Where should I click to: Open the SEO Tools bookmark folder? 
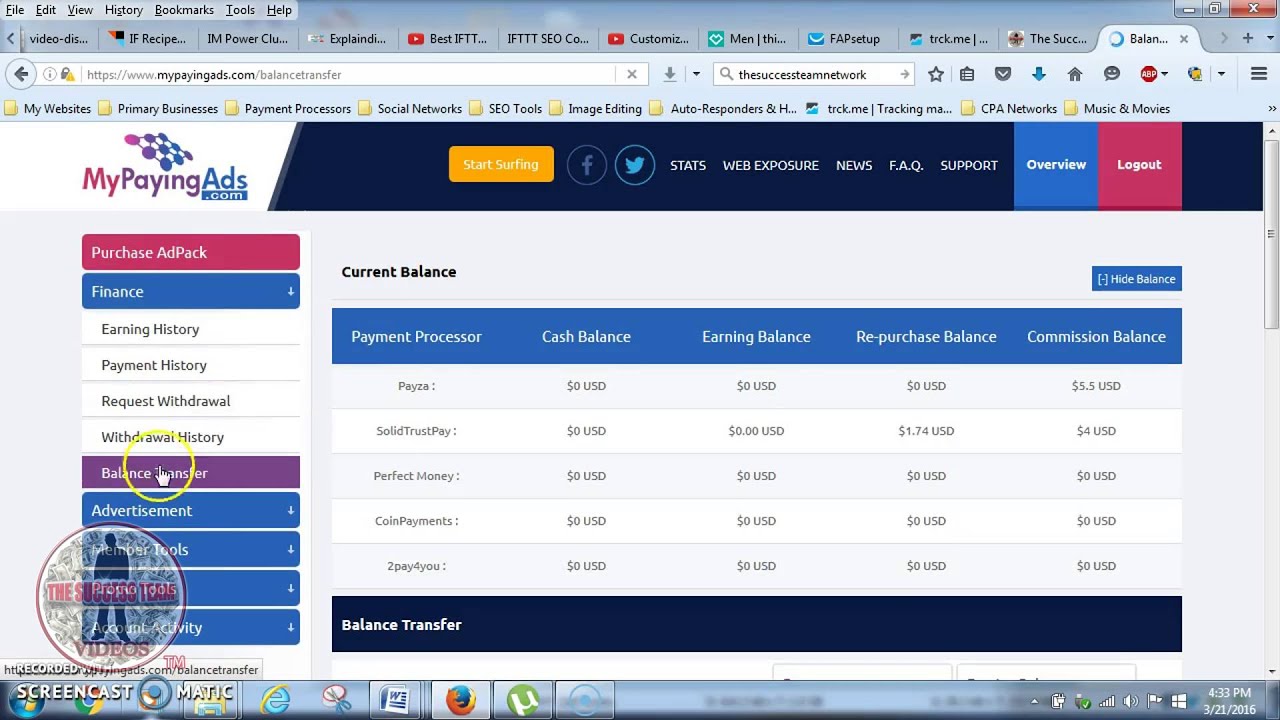[x=505, y=108]
